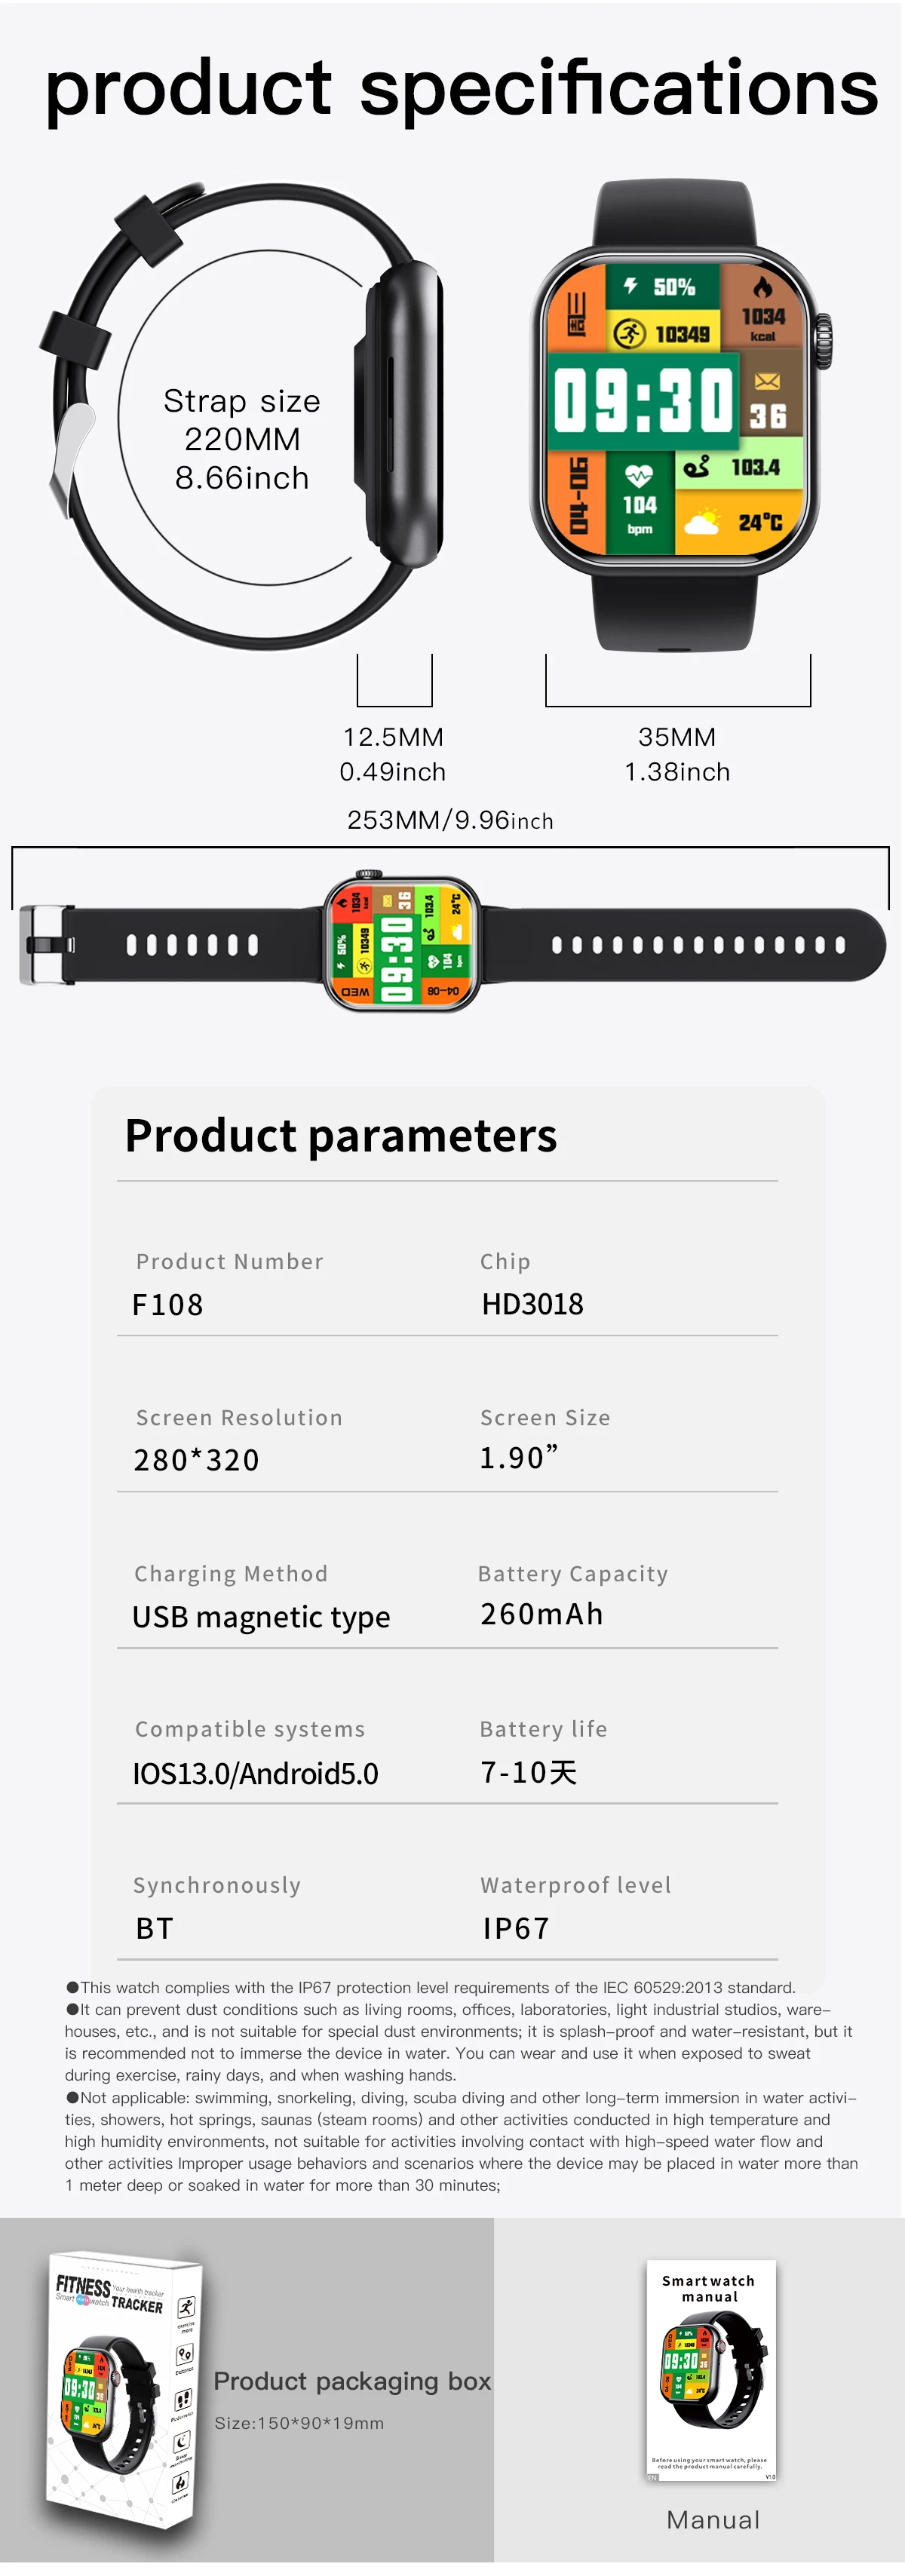Click the heart rate icon above 104 bpm
Viewport: 905px width, 2576px height.
pyautogui.click(x=638, y=475)
